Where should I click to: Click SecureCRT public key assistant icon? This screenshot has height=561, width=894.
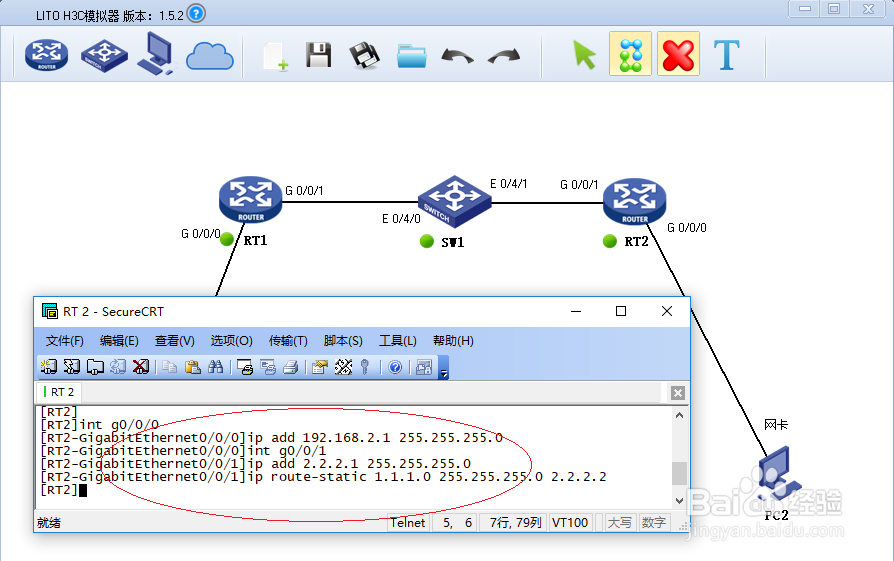click(x=365, y=367)
